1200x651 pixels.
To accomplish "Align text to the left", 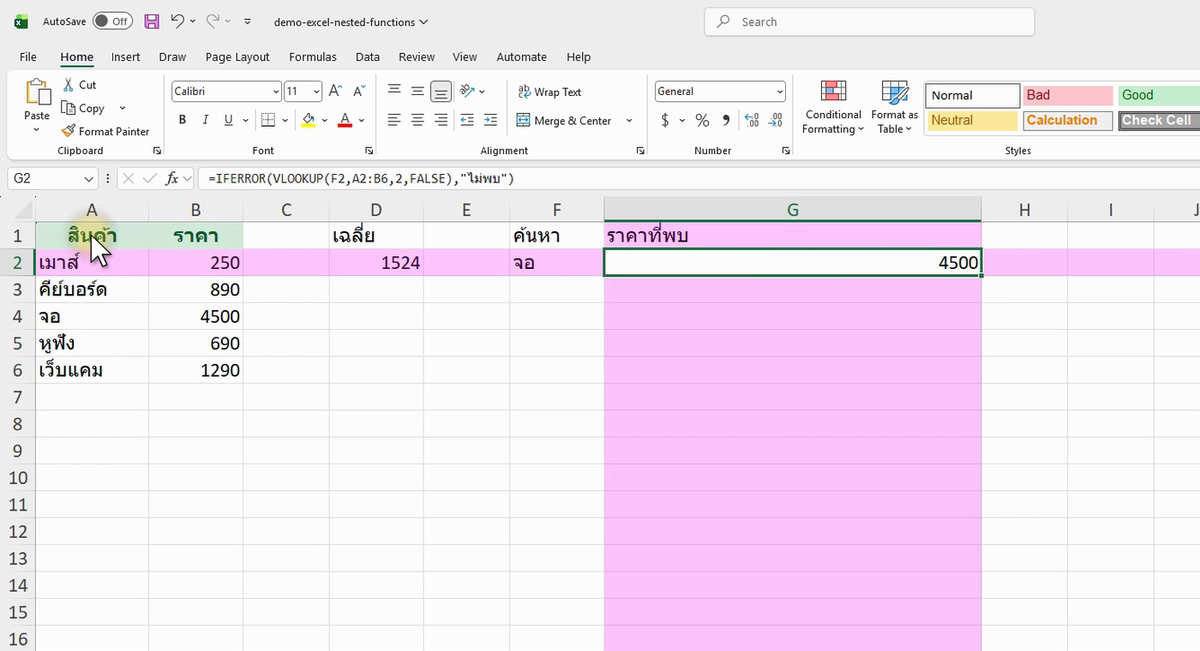I will pos(394,120).
